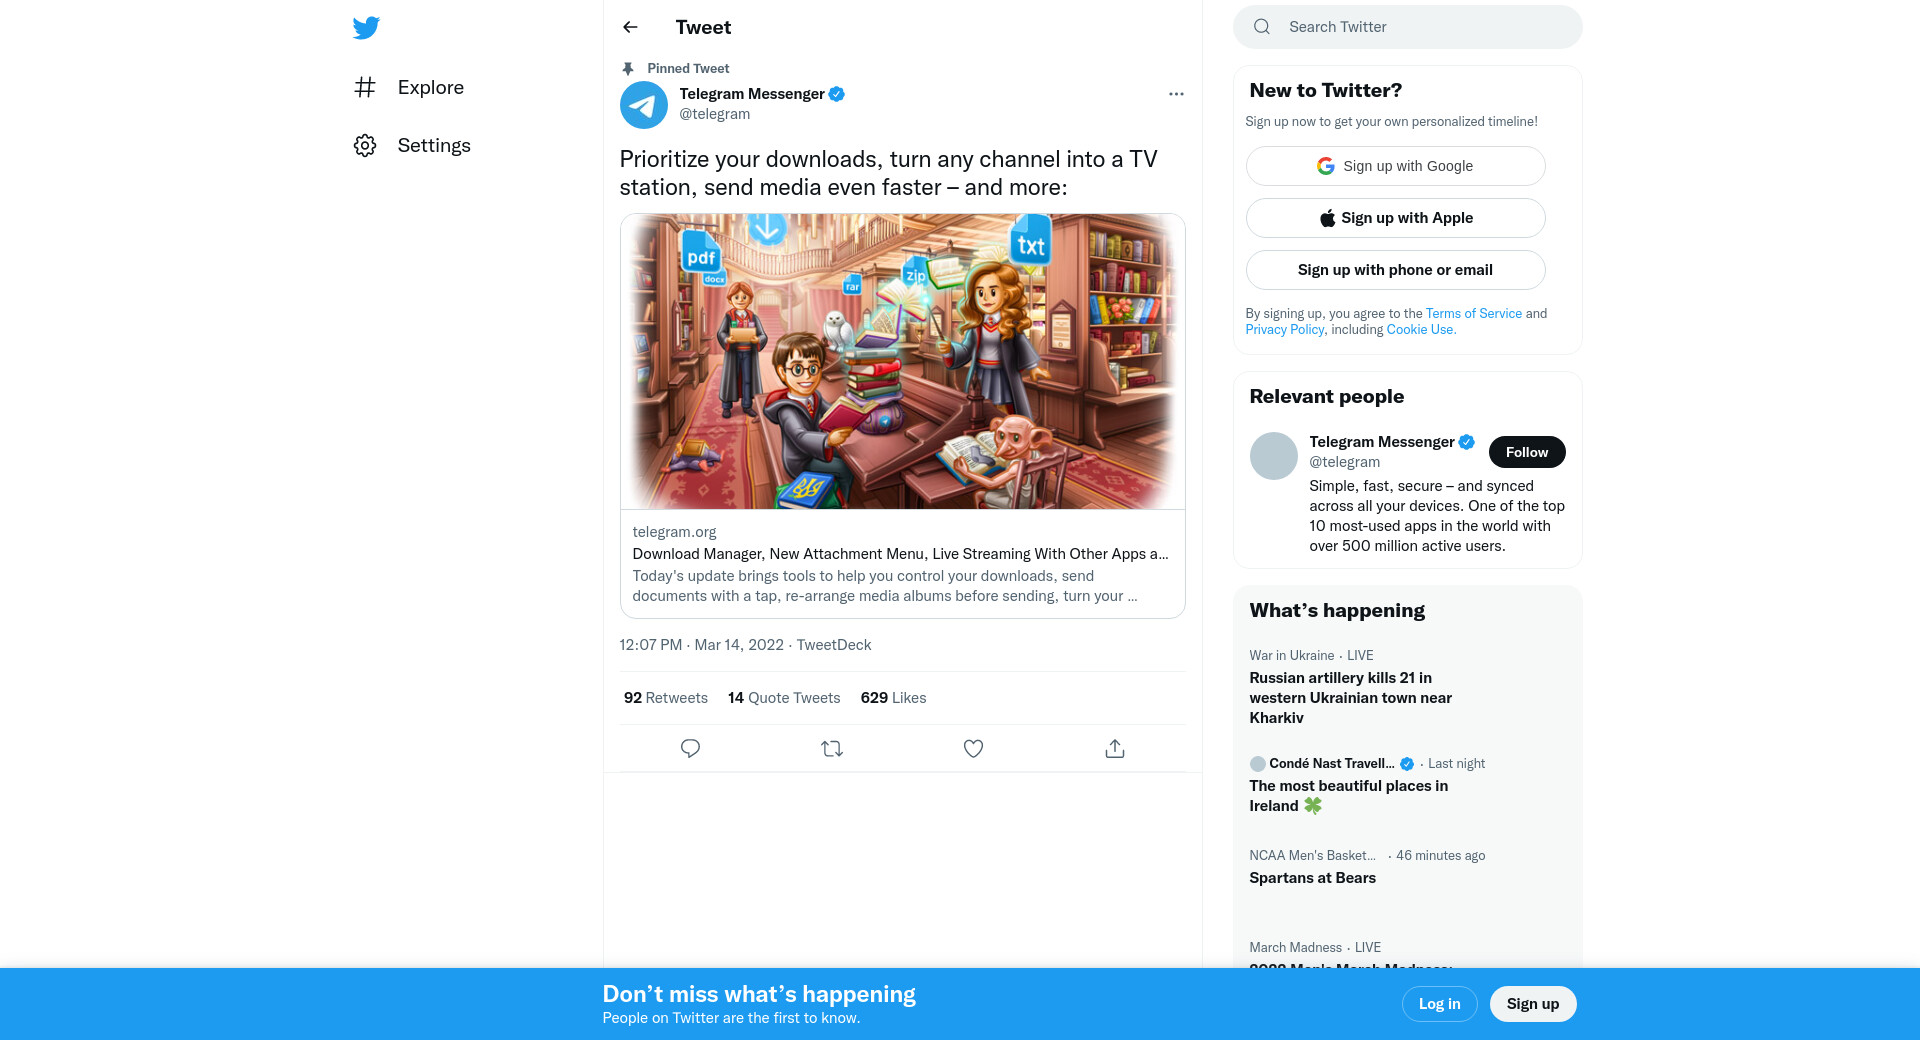Open the Privacy Policy link
Image resolution: width=1920 pixels, height=1040 pixels.
coord(1284,329)
